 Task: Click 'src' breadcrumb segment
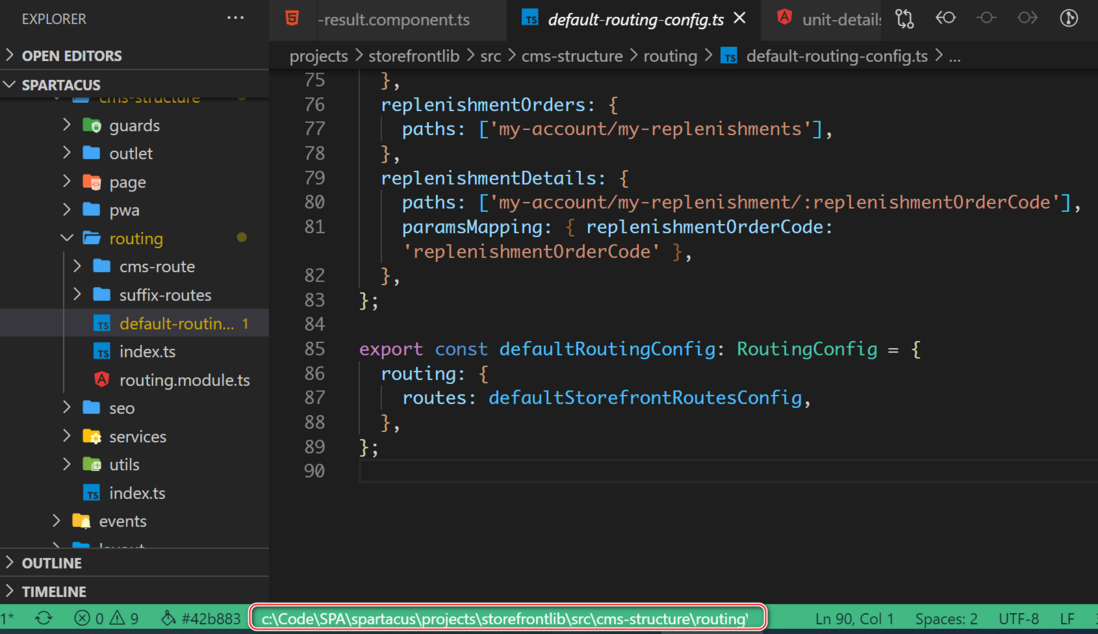pos(491,56)
